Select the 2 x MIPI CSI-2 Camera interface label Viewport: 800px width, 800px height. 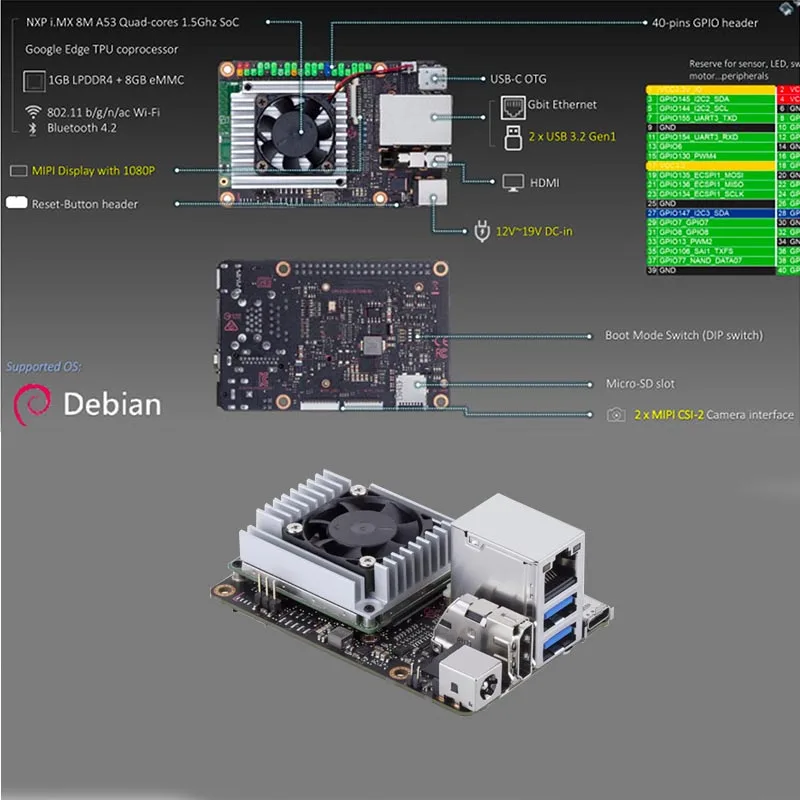pyautogui.click(x=713, y=415)
